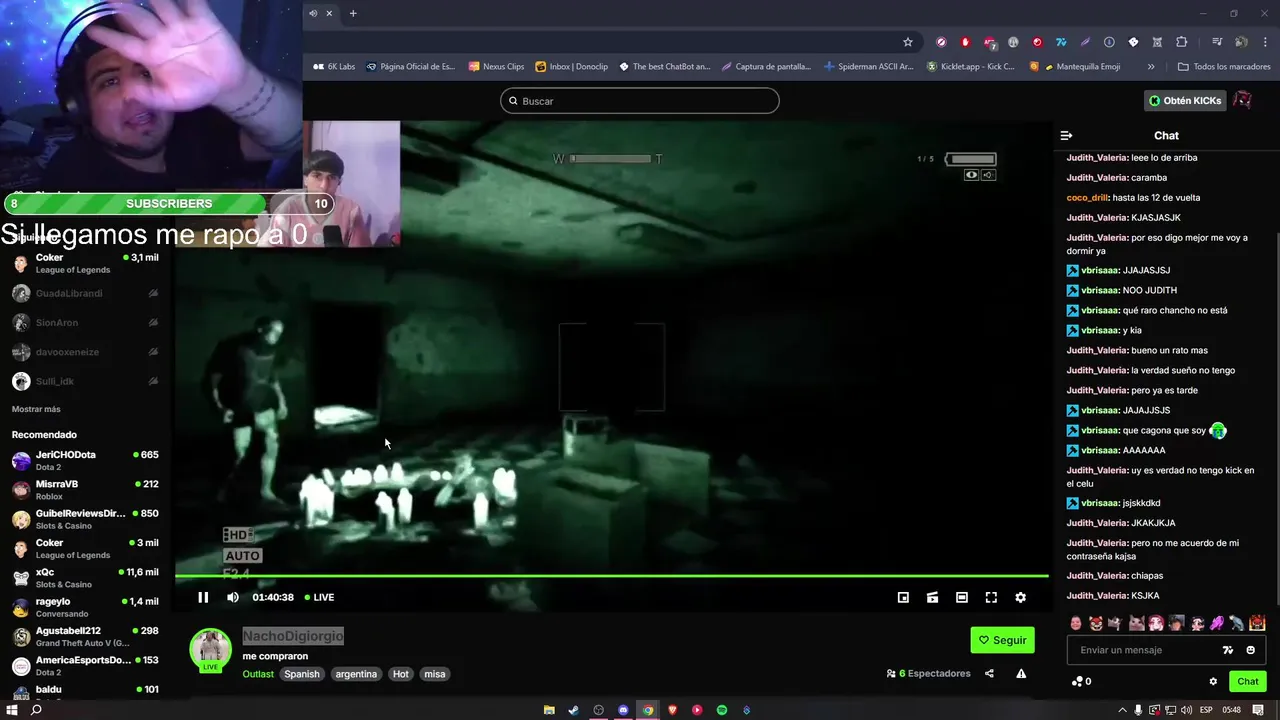Focus the Buscar search field
The image size is (1280, 720).
pyautogui.click(x=640, y=101)
